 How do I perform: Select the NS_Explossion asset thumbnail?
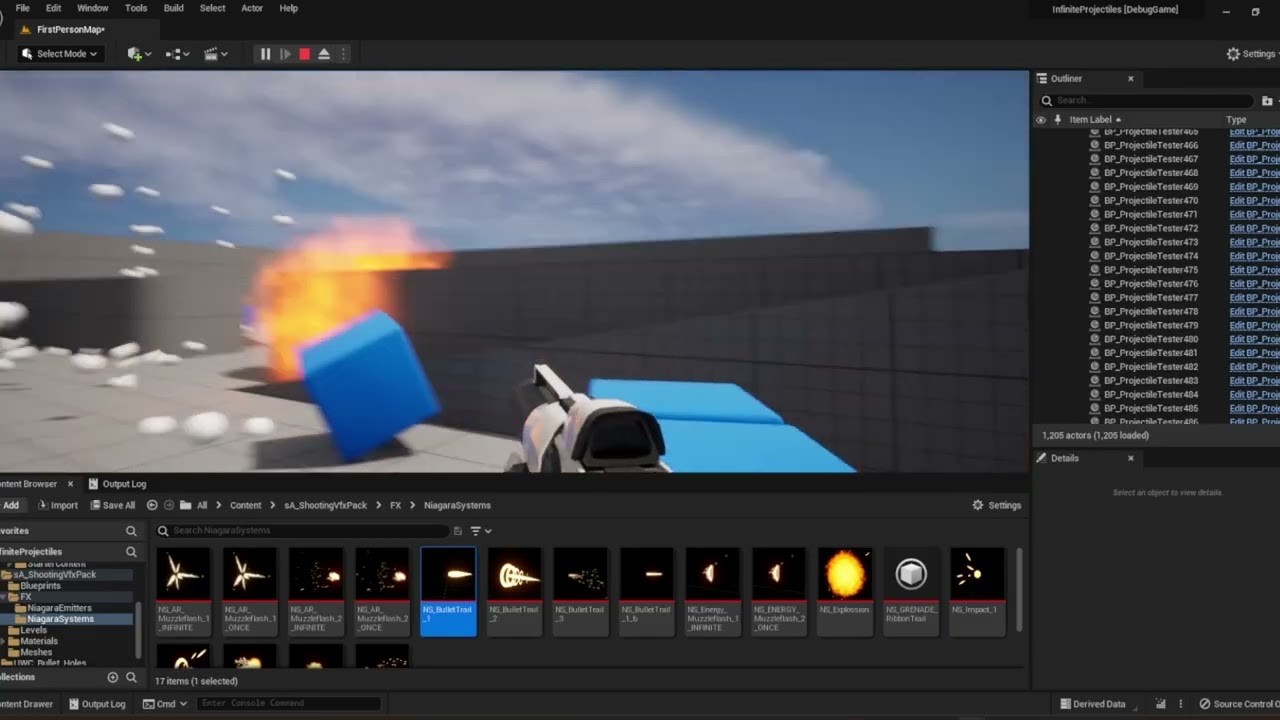point(845,591)
